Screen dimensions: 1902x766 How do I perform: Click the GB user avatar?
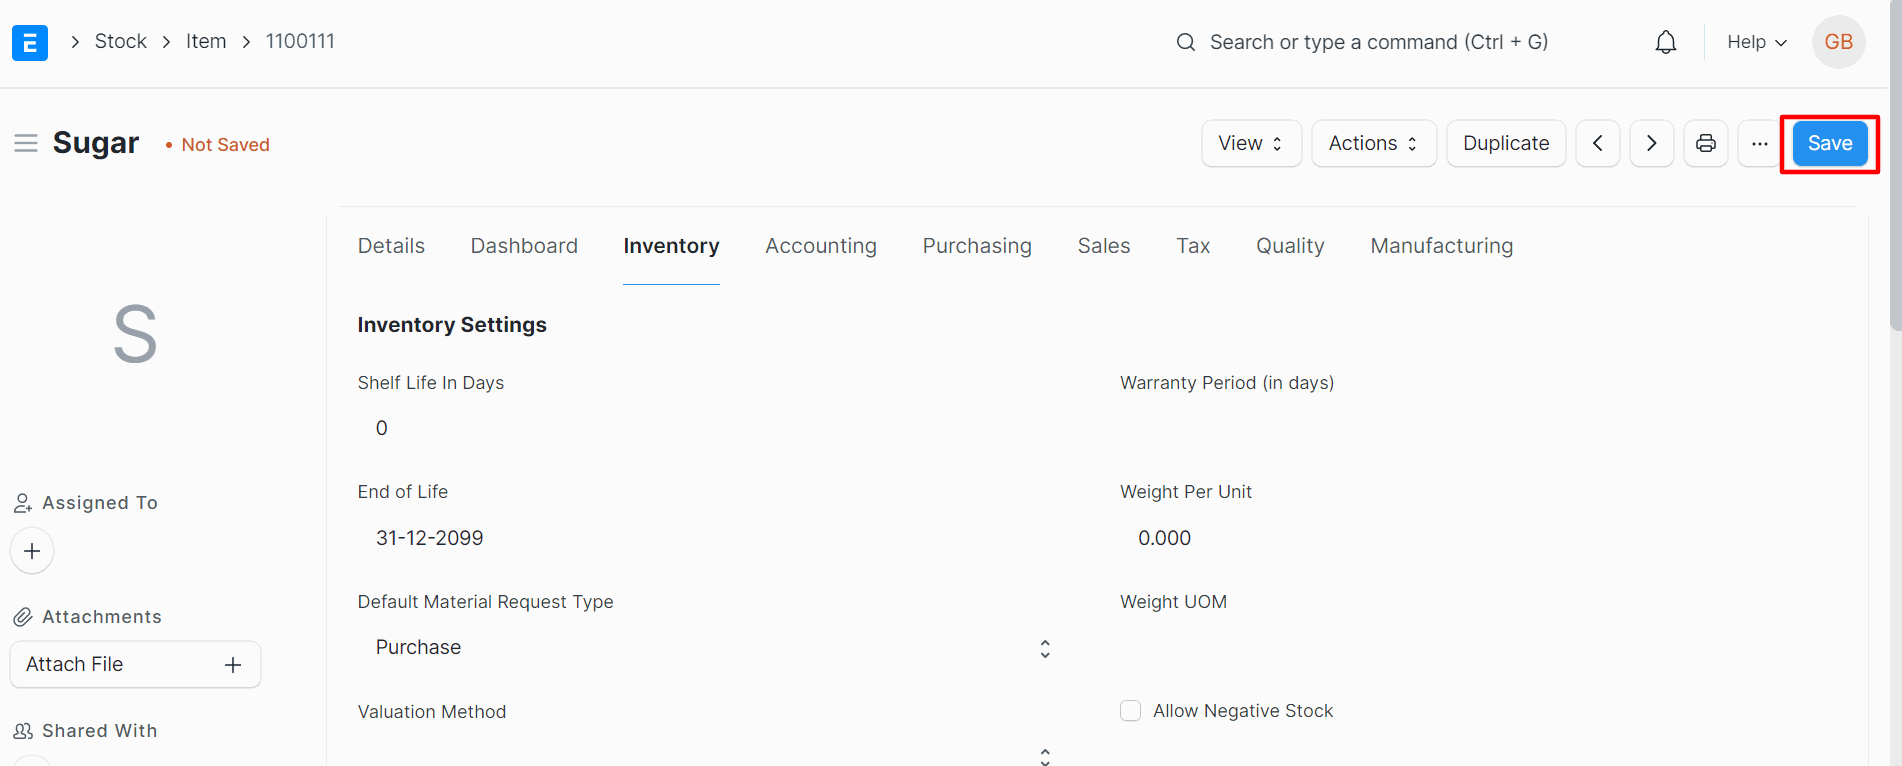(1838, 42)
